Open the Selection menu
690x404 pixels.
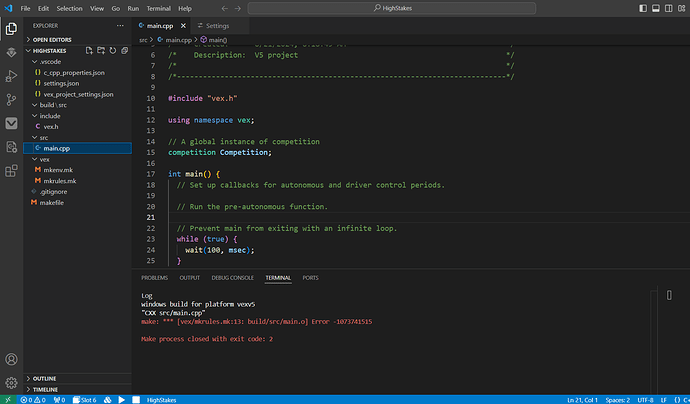70,8
